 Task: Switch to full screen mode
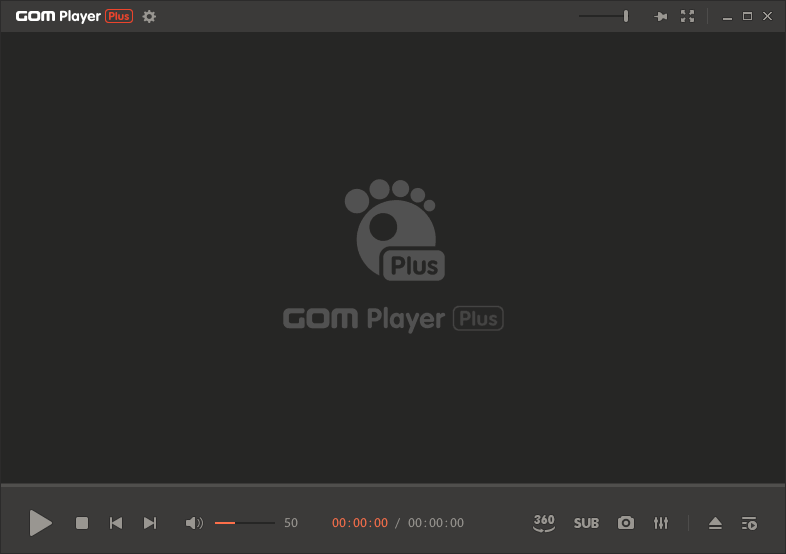(687, 17)
